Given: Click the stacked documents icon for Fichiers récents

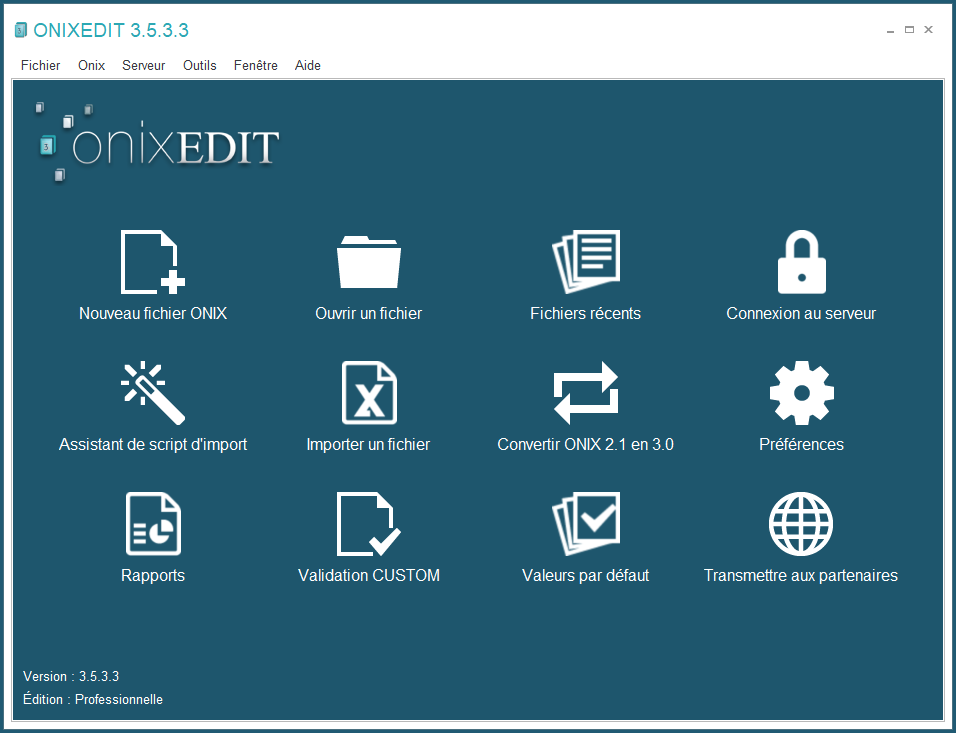Looking at the screenshot, I should pos(586,262).
